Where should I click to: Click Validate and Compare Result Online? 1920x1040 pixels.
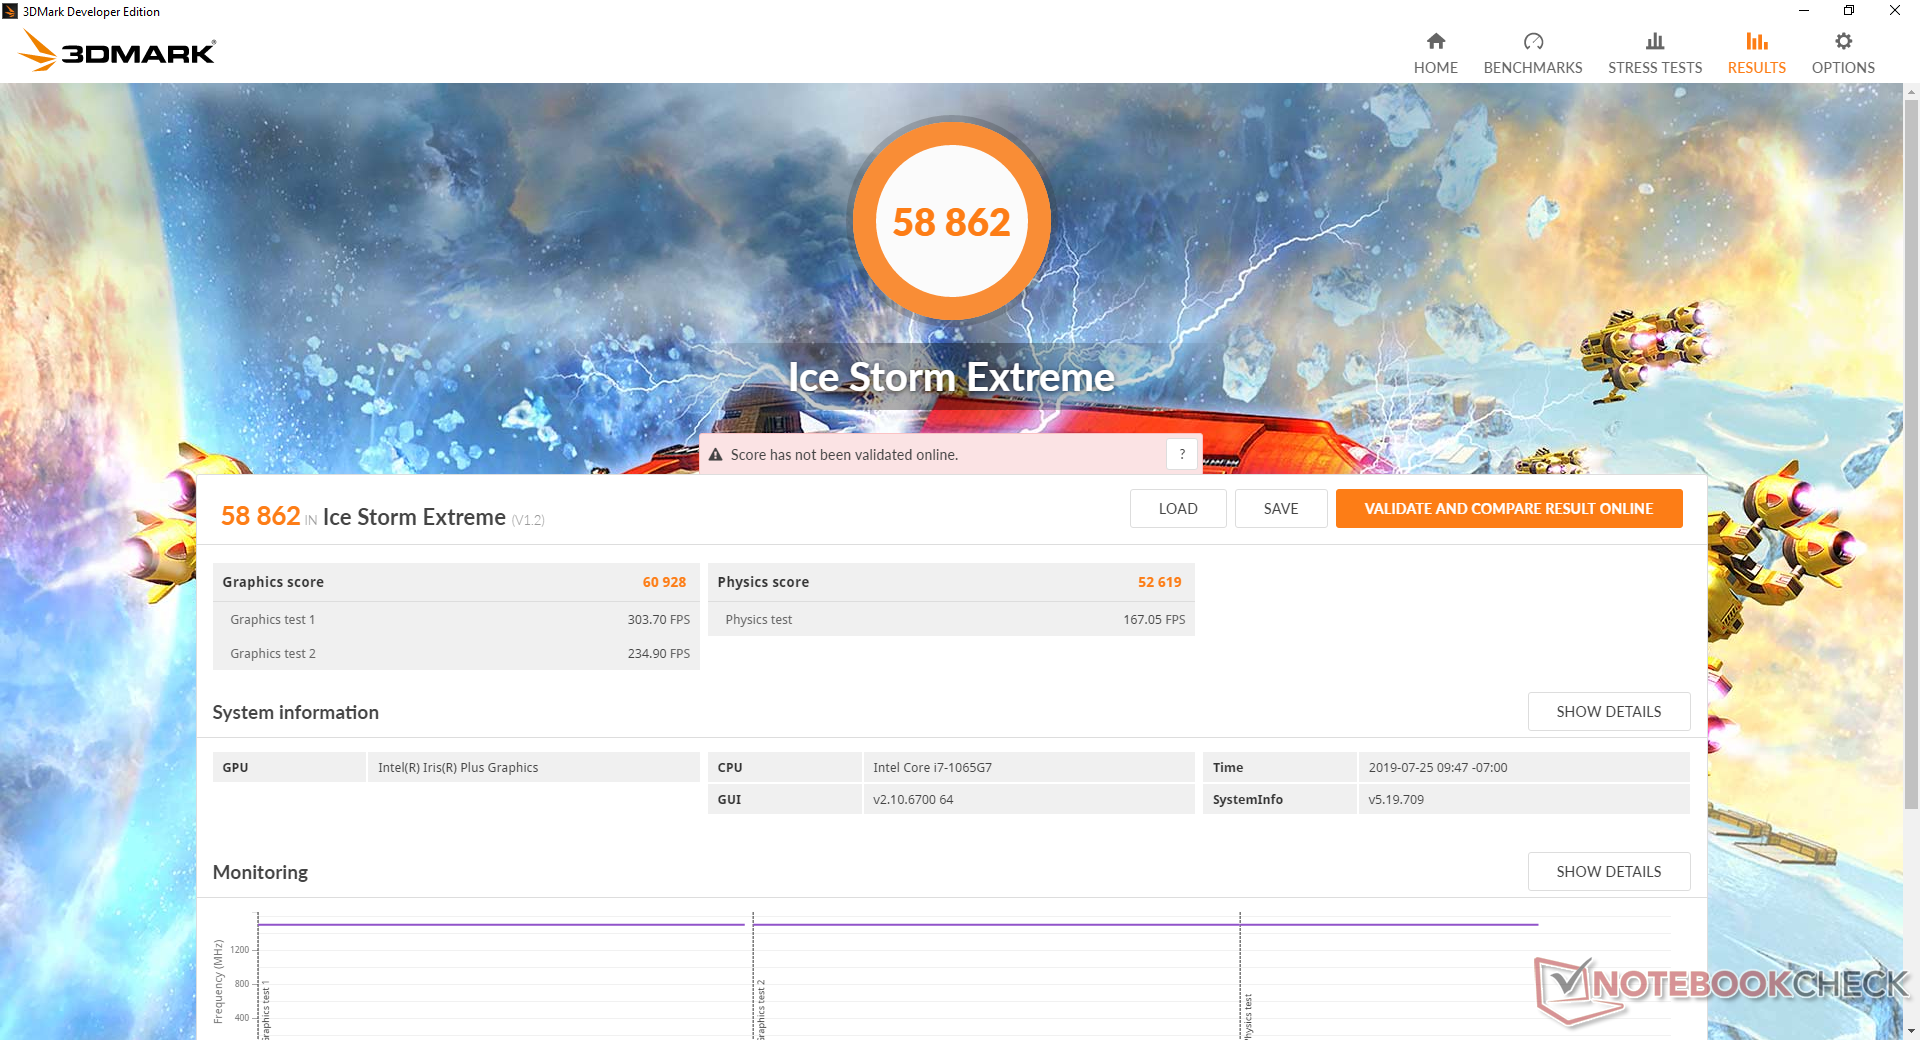(1508, 509)
